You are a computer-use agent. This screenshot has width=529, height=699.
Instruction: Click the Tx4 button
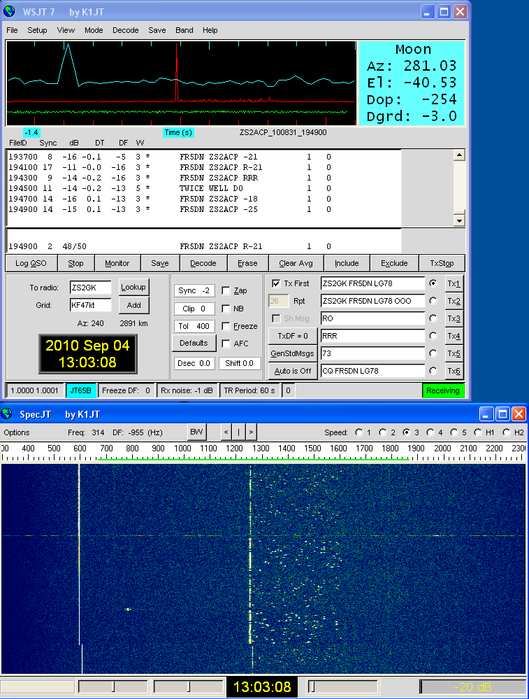coord(454,336)
